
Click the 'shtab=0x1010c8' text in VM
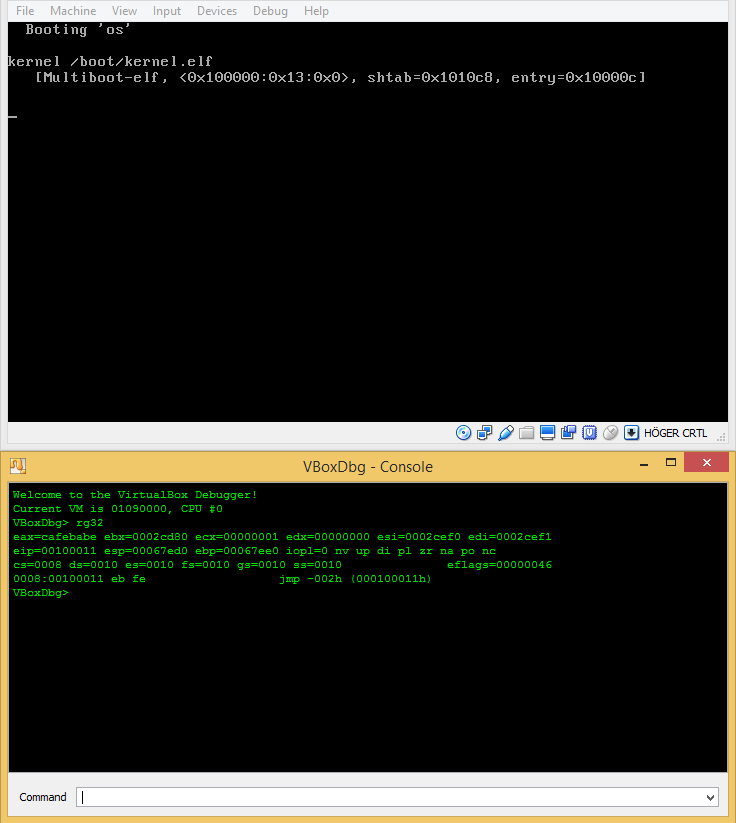430,78
